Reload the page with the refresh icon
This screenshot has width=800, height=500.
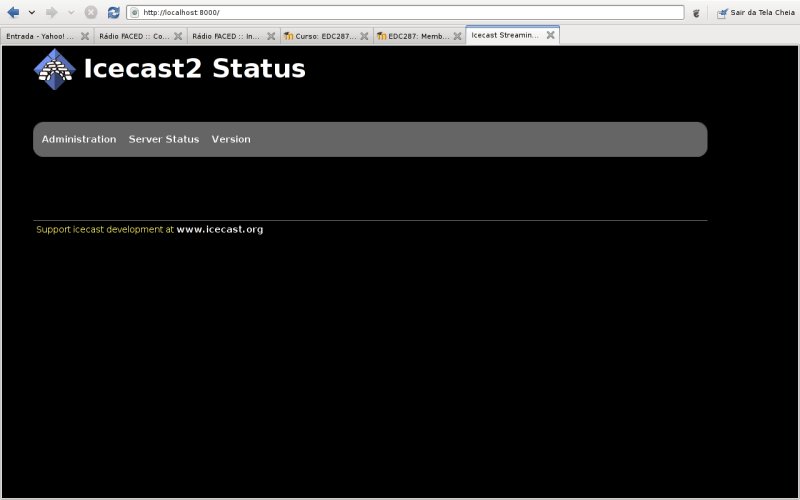pos(113,12)
